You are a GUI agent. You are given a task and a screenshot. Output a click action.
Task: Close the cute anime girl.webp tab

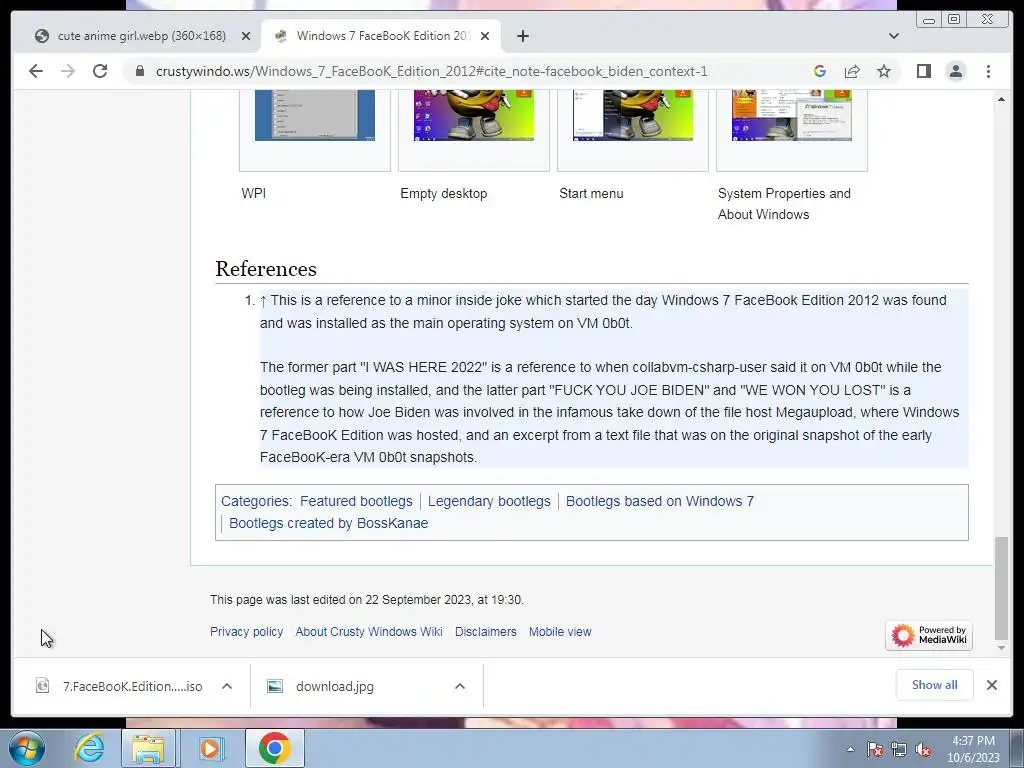246,36
